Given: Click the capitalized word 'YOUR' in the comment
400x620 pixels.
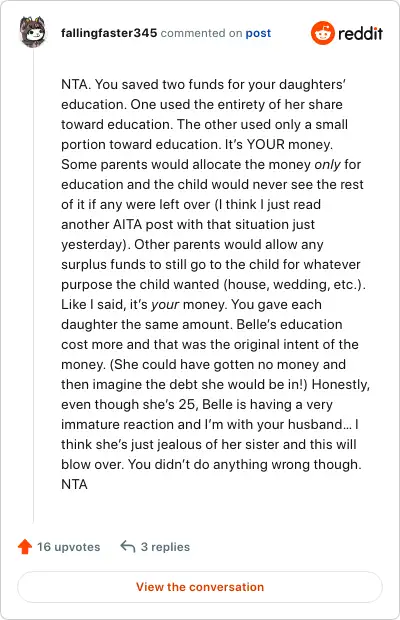Looking at the screenshot, I should click(266, 144).
